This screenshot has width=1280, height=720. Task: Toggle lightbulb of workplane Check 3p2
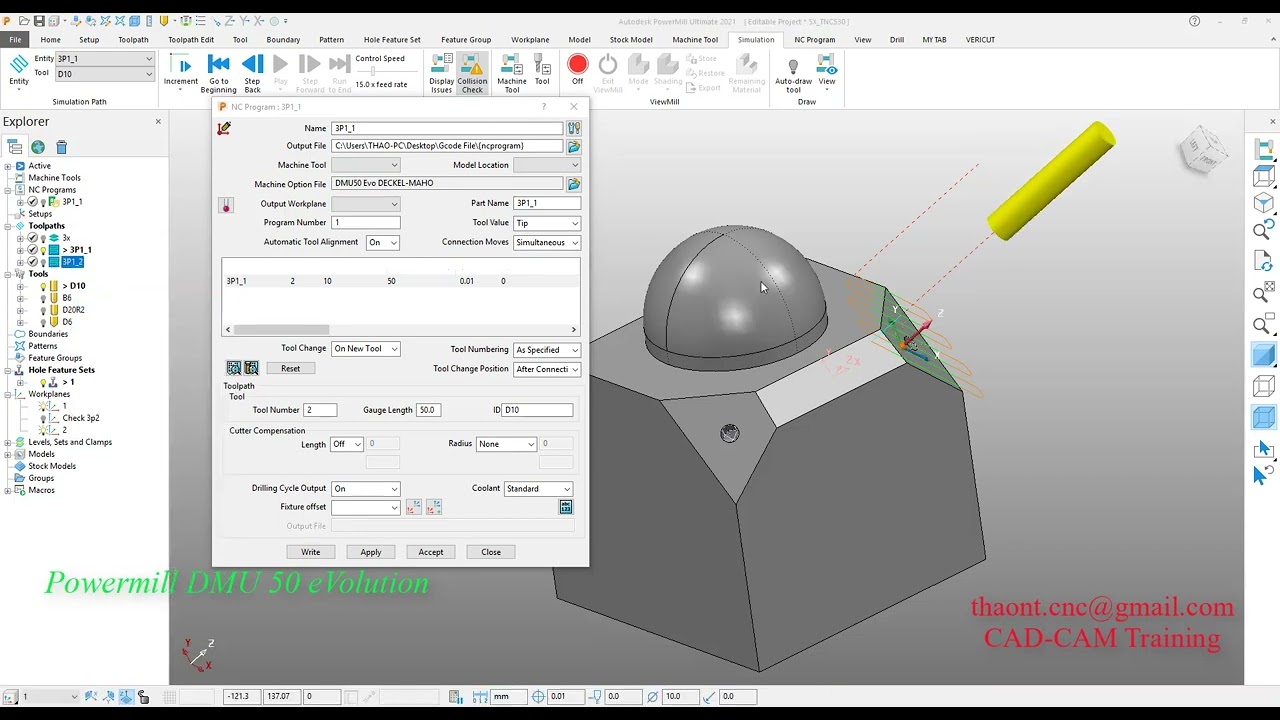tap(43, 418)
